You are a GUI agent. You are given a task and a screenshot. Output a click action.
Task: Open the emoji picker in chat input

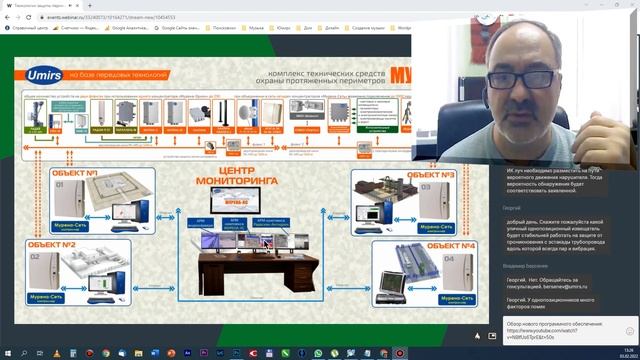click(x=630, y=331)
